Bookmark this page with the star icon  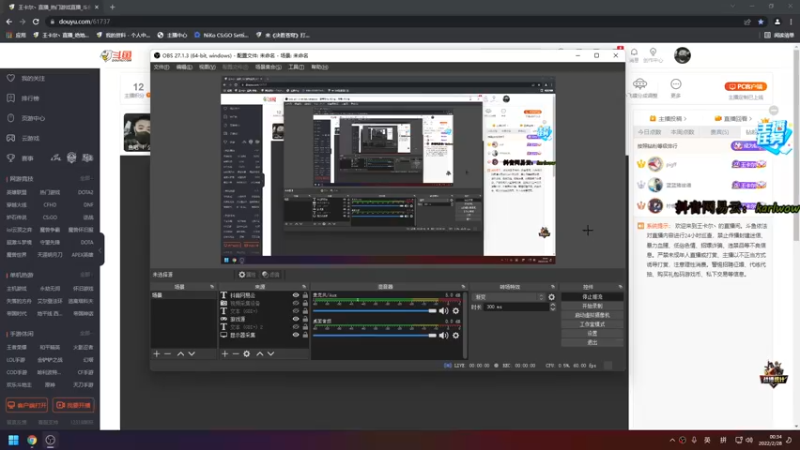click(x=761, y=21)
